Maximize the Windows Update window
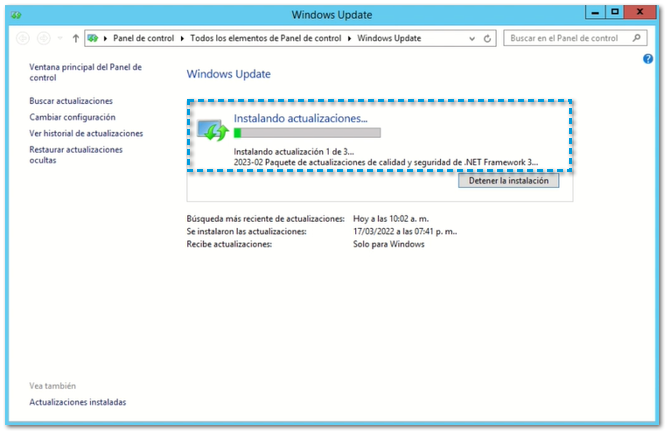The width and height of the screenshot is (668, 434). pyautogui.click(x=615, y=12)
